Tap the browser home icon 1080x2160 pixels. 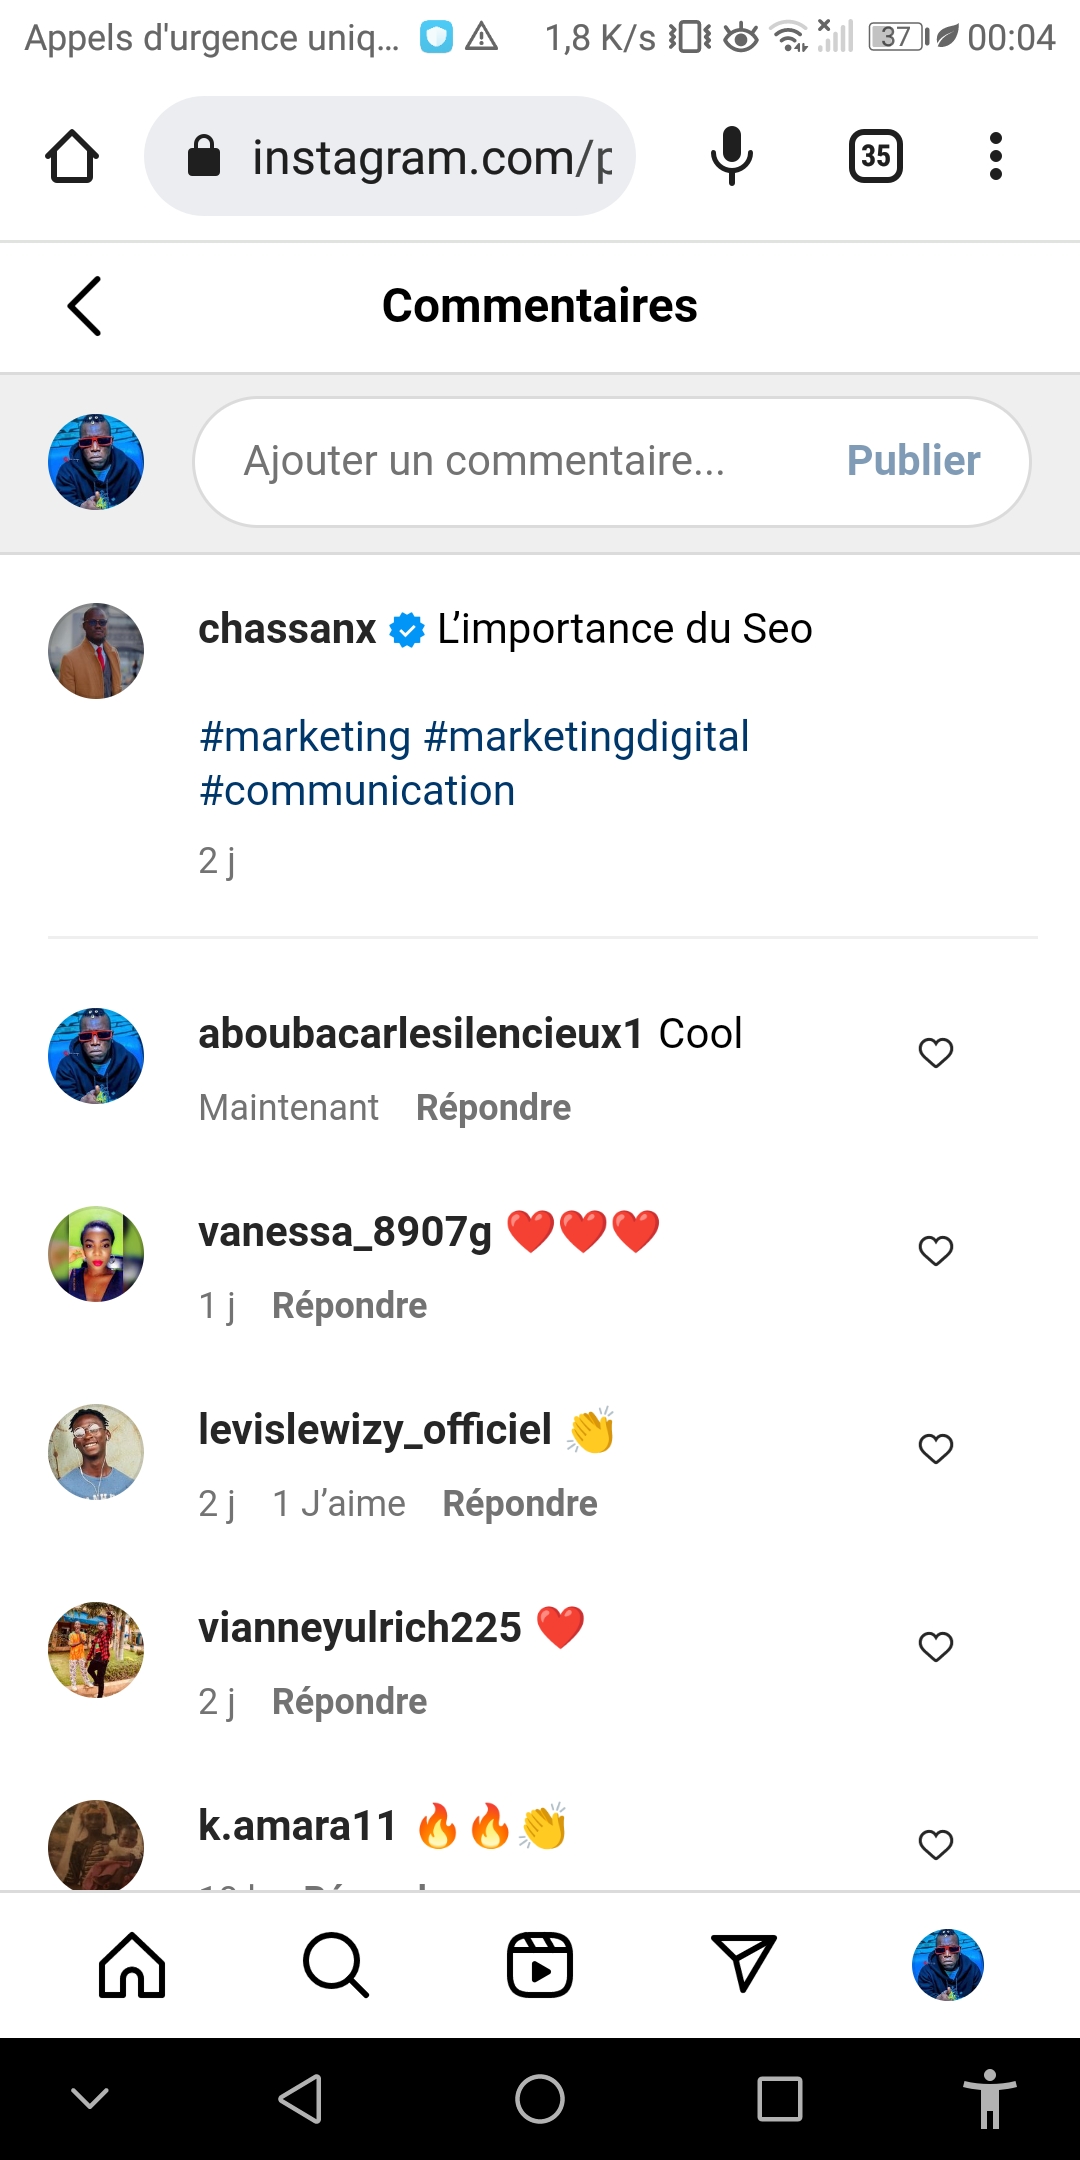pyautogui.click(x=72, y=157)
